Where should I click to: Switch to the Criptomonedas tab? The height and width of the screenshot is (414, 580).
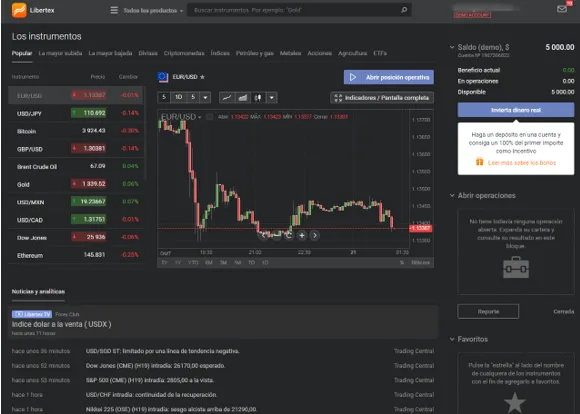(184, 53)
